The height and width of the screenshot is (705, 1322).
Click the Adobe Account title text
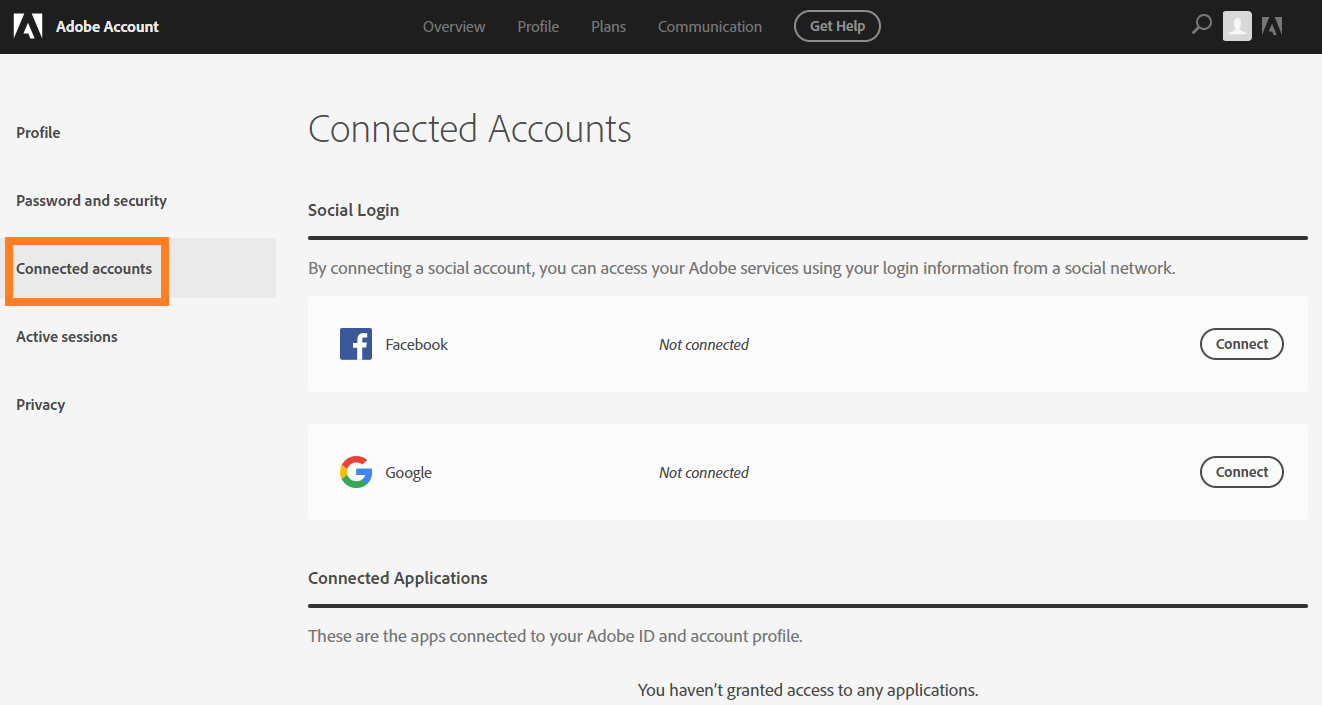pyautogui.click(x=107, y=27)
